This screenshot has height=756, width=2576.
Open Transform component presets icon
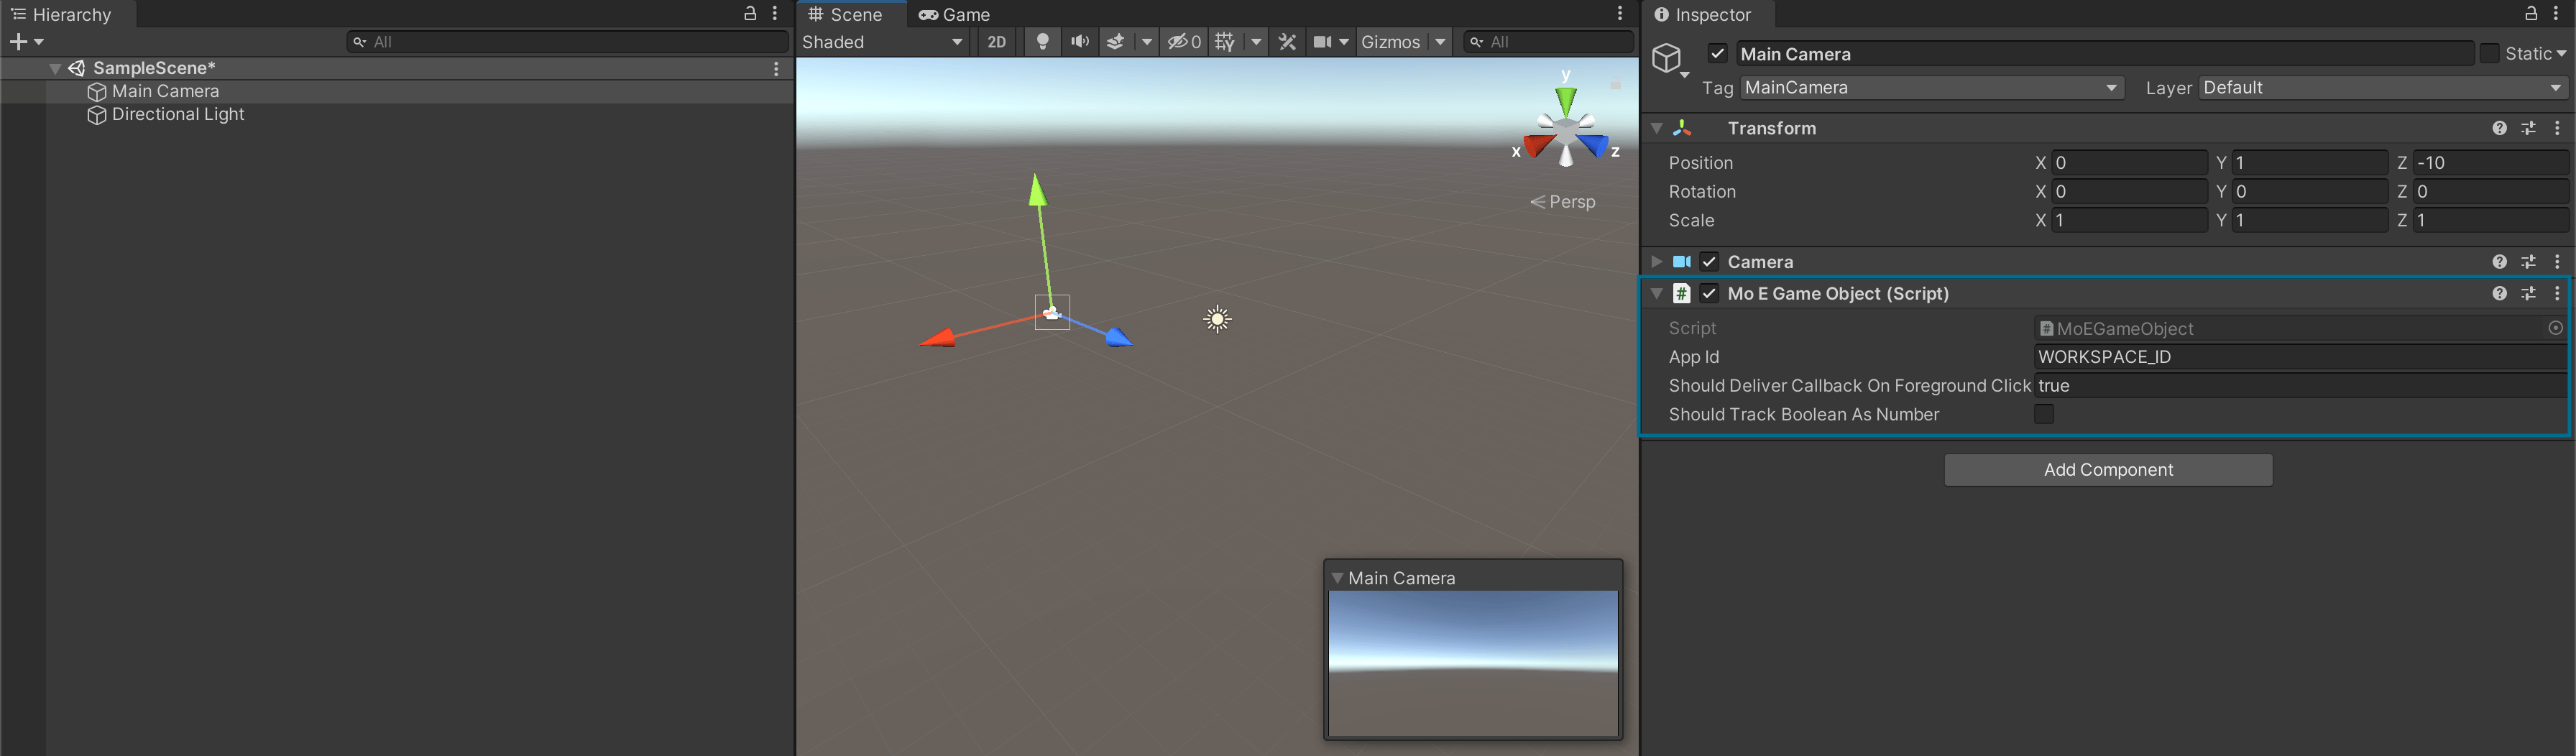2528,128
